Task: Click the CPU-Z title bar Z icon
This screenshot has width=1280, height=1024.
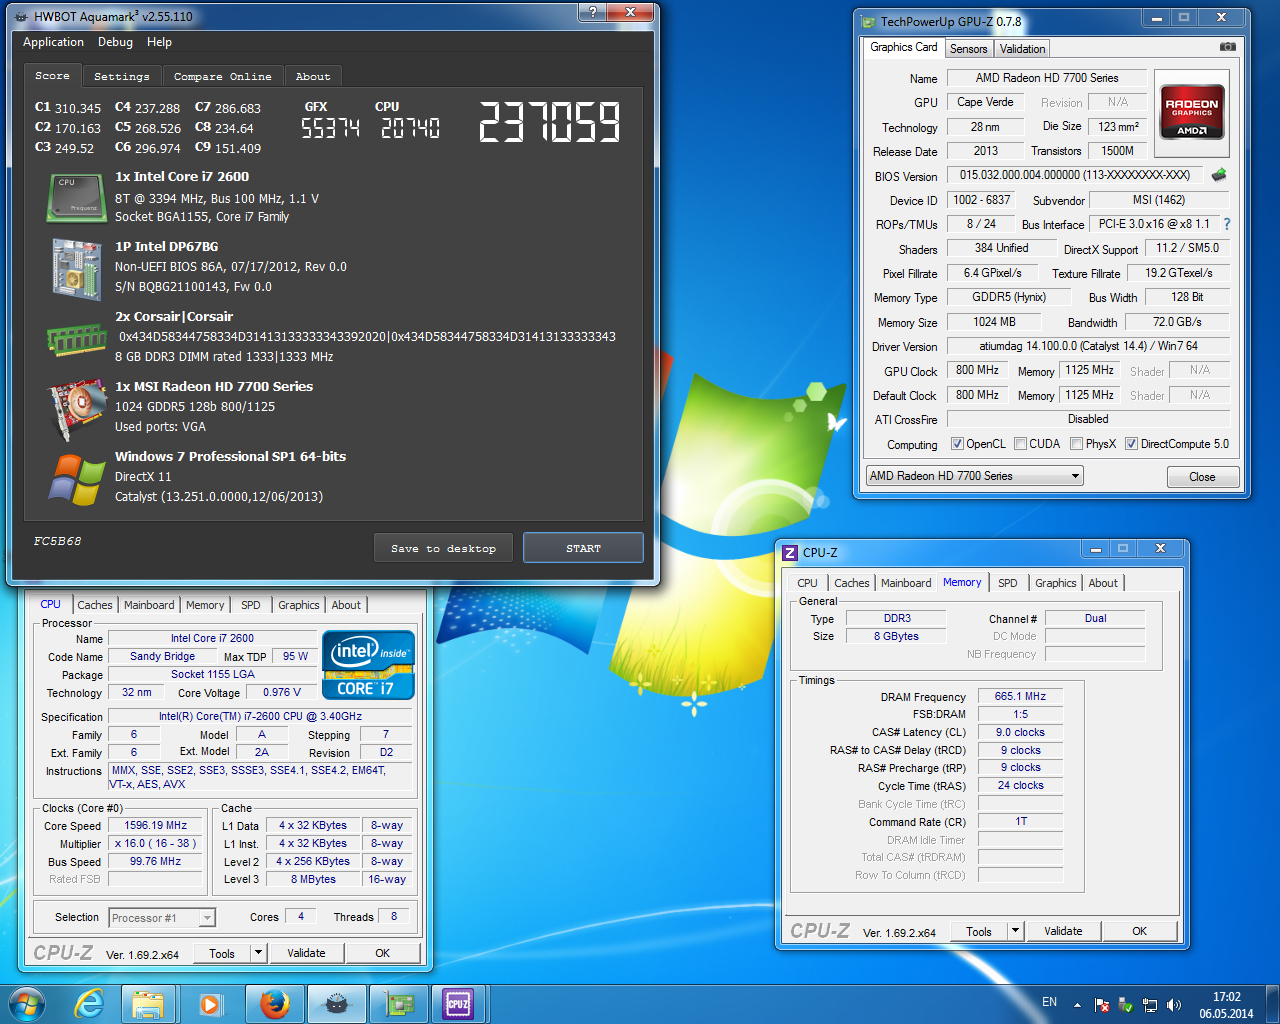Action: [x=790, y=552]
